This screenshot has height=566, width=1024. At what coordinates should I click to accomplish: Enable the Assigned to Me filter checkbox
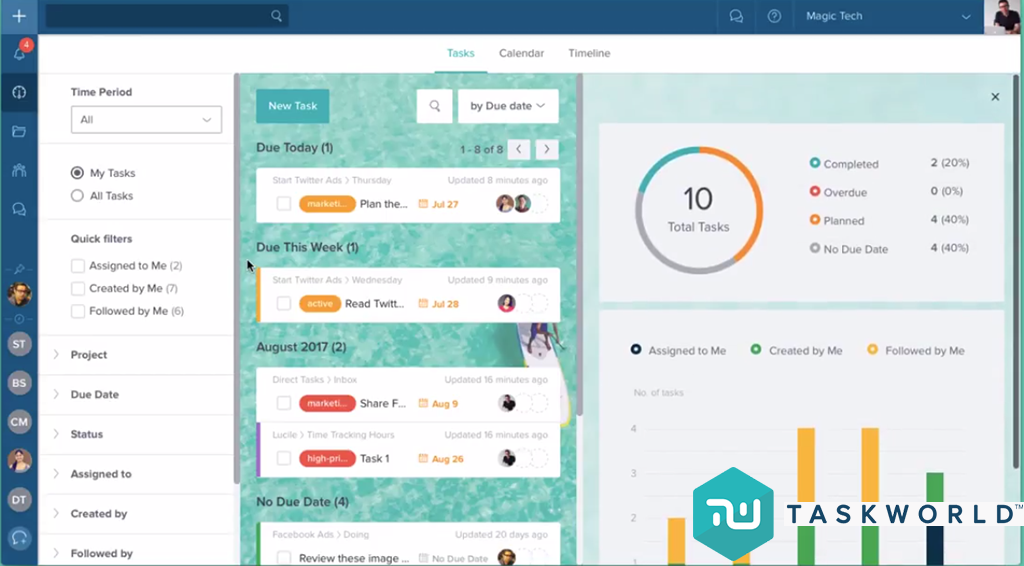pos(78,266)
